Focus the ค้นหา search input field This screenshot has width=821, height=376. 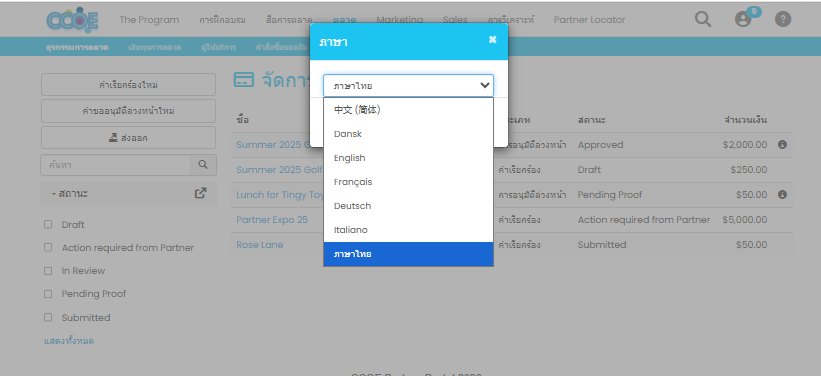click(115, 165)
